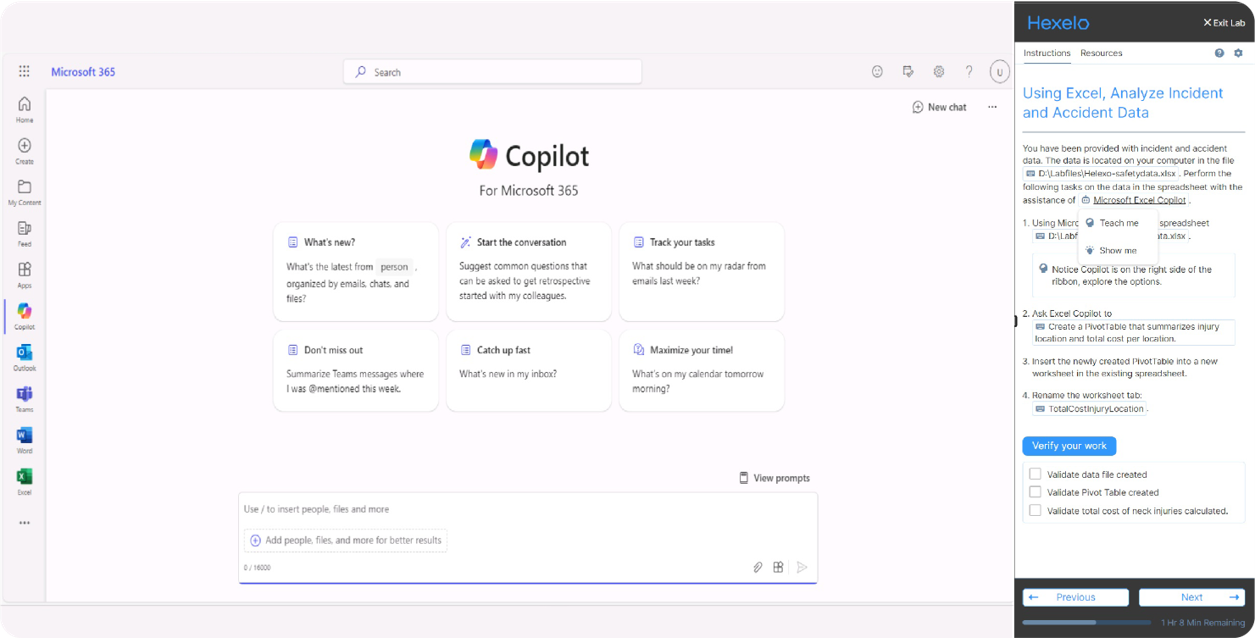Click the attach file paperclip icon
The height and width of the screenshot is (638, 1255).
coord(758,567)
